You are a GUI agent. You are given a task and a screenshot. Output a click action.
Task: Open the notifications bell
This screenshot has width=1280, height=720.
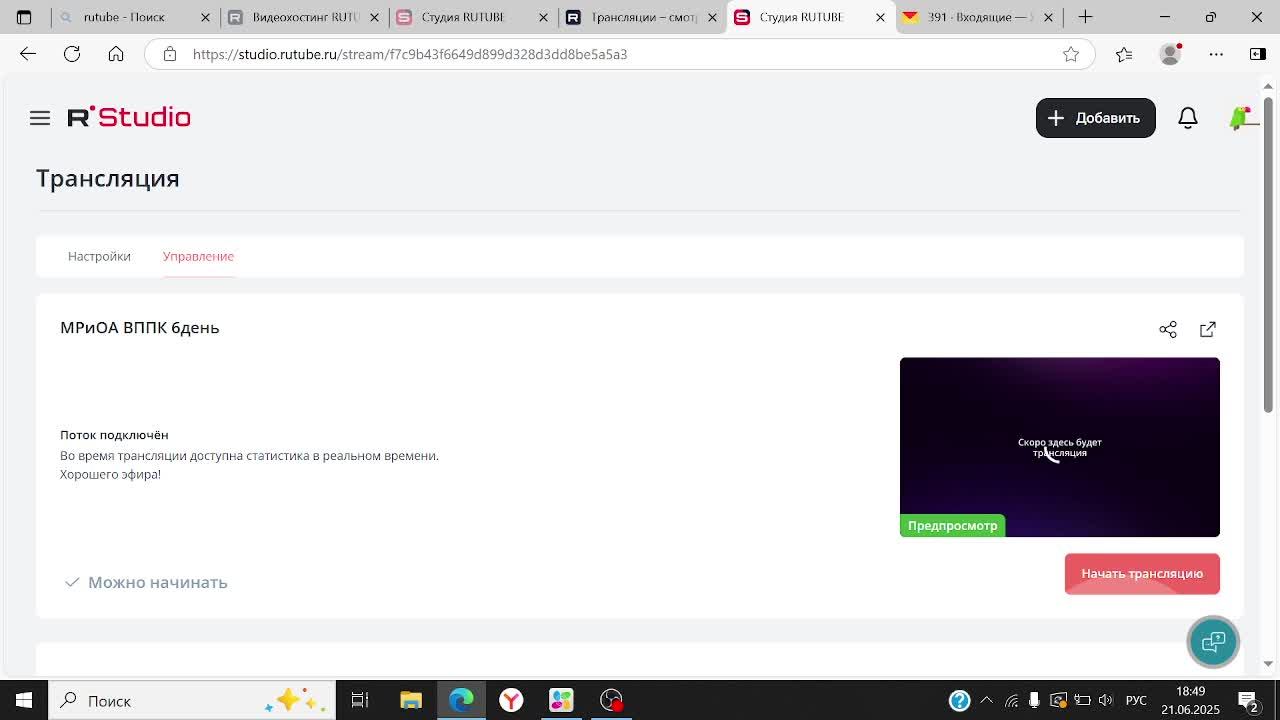click(x=1188, y=118)
